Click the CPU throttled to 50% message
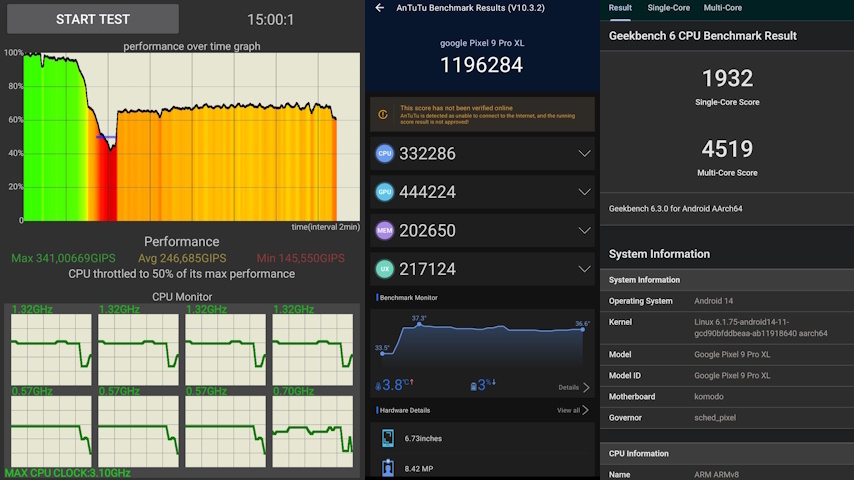The height and width of the screenshot is (480, 854). 181,274
